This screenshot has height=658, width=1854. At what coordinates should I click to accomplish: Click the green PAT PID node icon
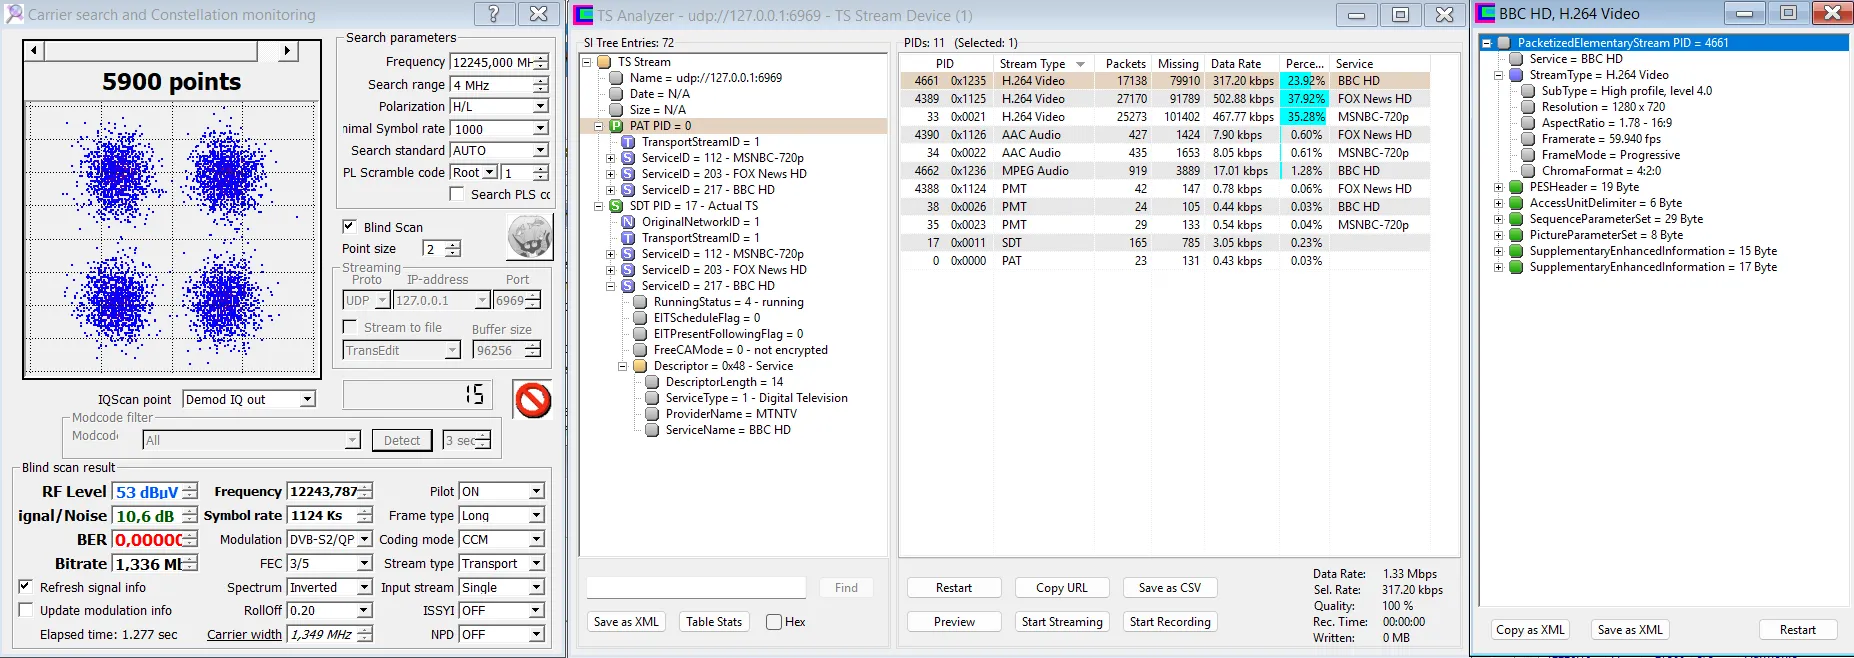tap(616, 126)
